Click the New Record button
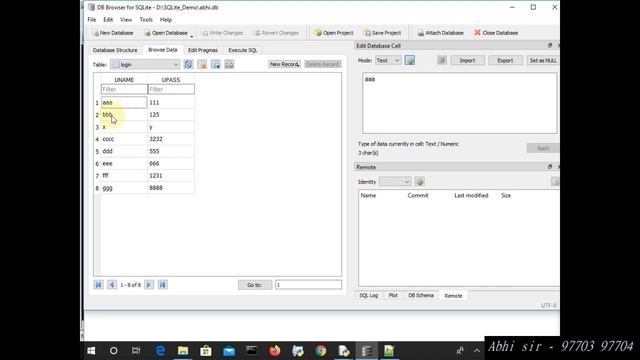This screenshot has height=360, width=640. point(284,64)
